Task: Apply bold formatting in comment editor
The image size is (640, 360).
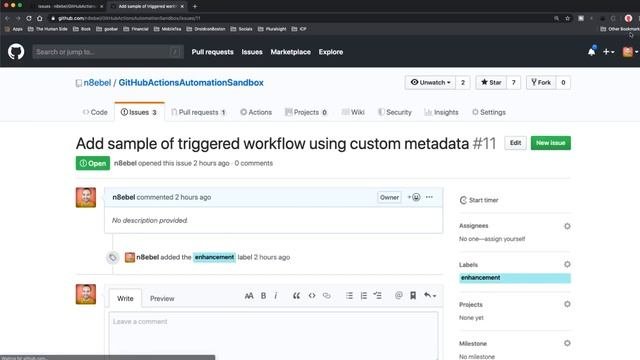Action: (x=263, y=296)
